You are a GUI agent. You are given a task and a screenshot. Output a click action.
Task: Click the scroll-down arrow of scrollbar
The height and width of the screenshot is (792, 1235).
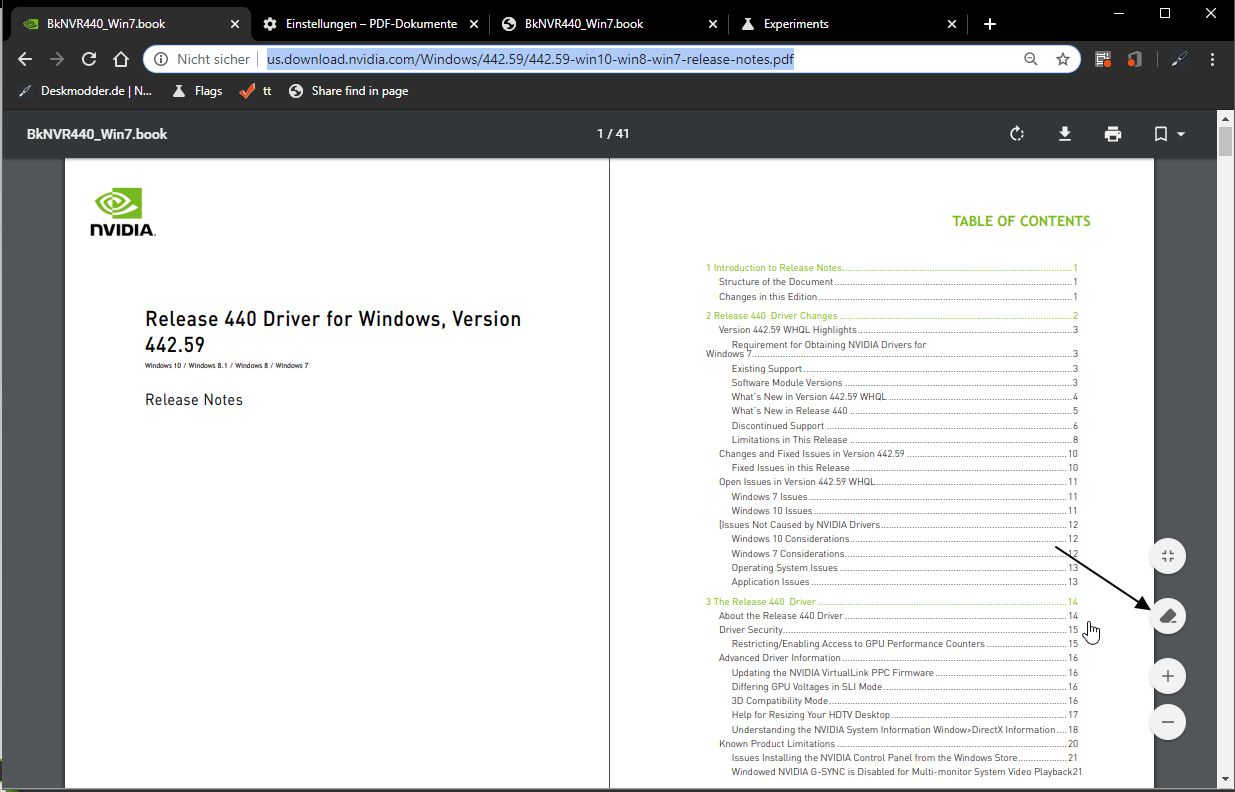tap(1225, 779)
